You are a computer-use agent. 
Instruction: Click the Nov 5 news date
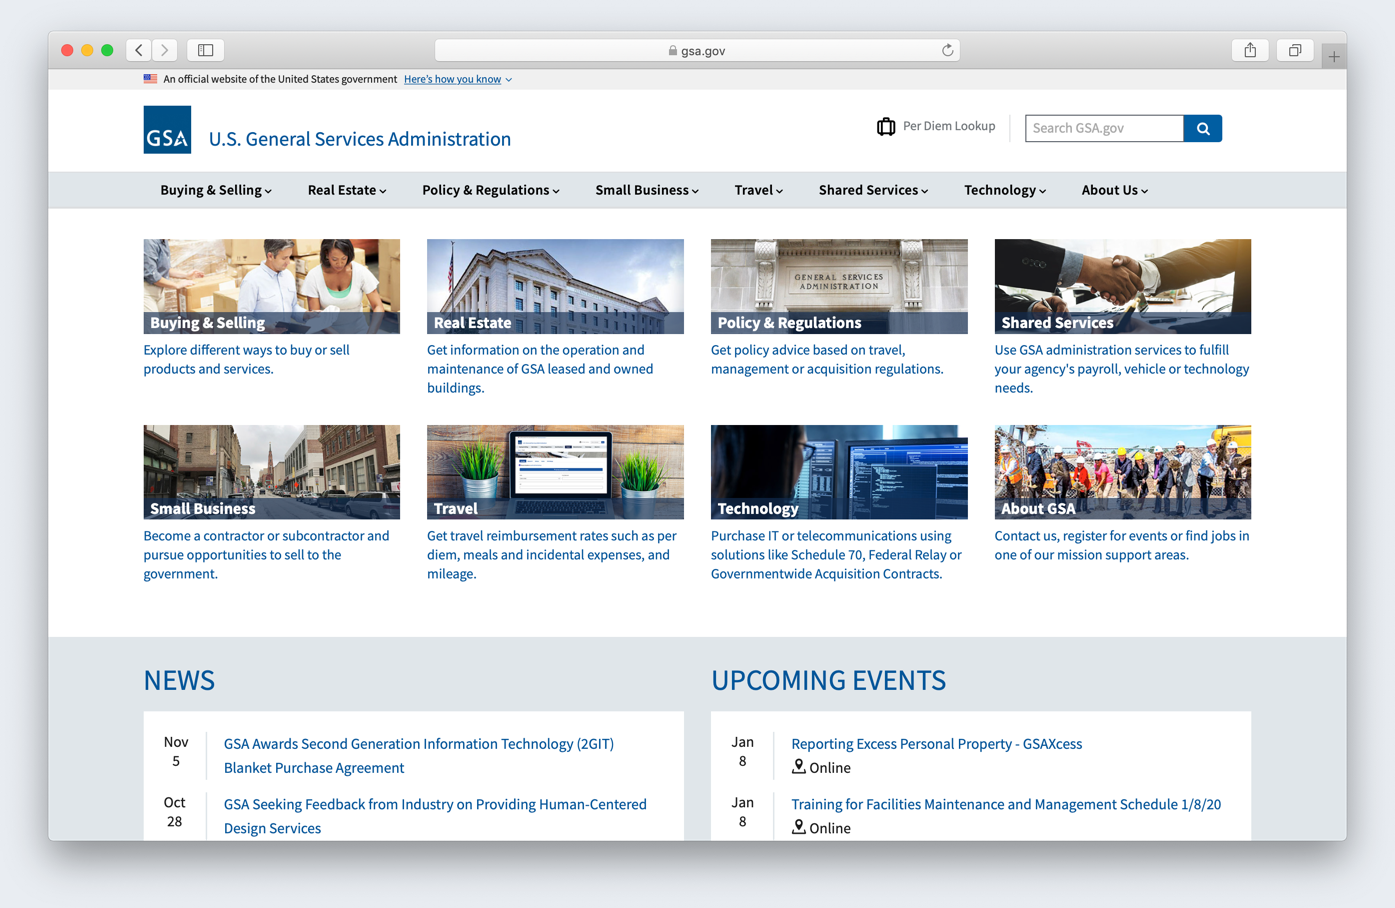click(x=176, y=751)
